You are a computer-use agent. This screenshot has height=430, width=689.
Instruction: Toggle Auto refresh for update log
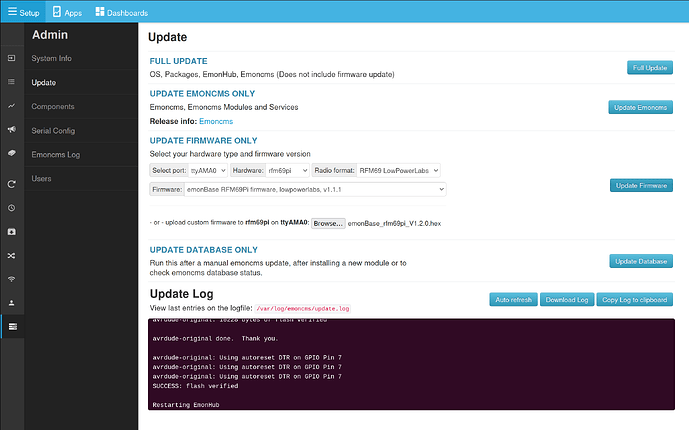coord(513,300)
